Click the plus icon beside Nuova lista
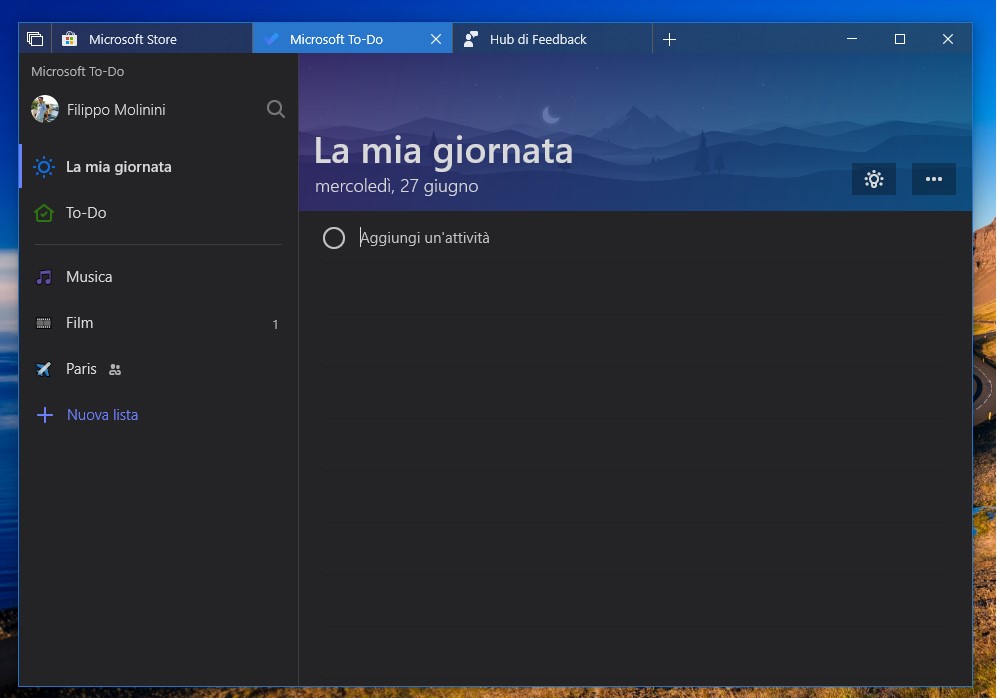The width and height of the screenshot is (997, 698). pos(45,415)
